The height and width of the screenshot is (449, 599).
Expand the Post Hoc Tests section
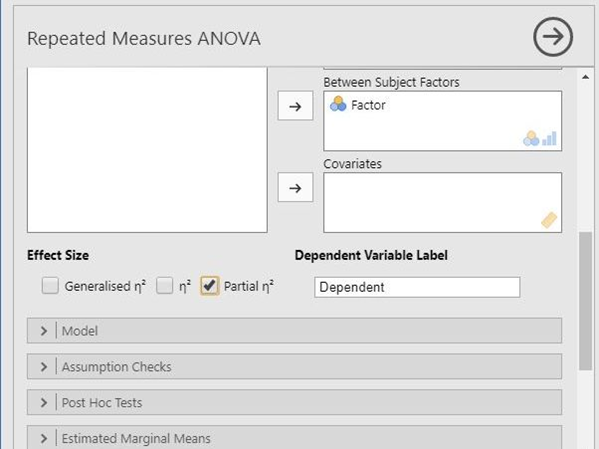(x=294, y=402)
